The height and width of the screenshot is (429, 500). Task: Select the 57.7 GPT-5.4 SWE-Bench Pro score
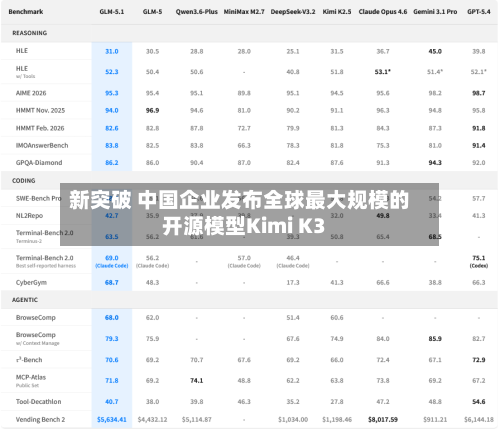[479, 198]
